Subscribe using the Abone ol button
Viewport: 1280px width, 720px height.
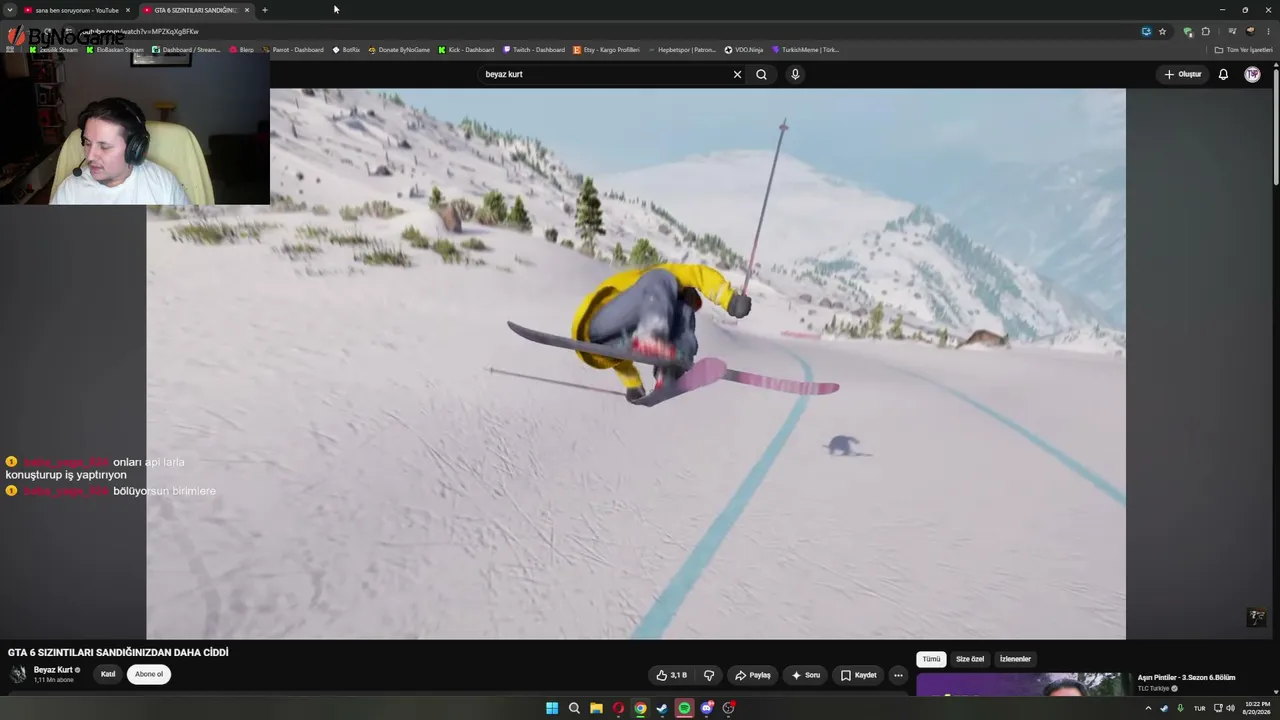pyautogui.click(x=149, y=674)
